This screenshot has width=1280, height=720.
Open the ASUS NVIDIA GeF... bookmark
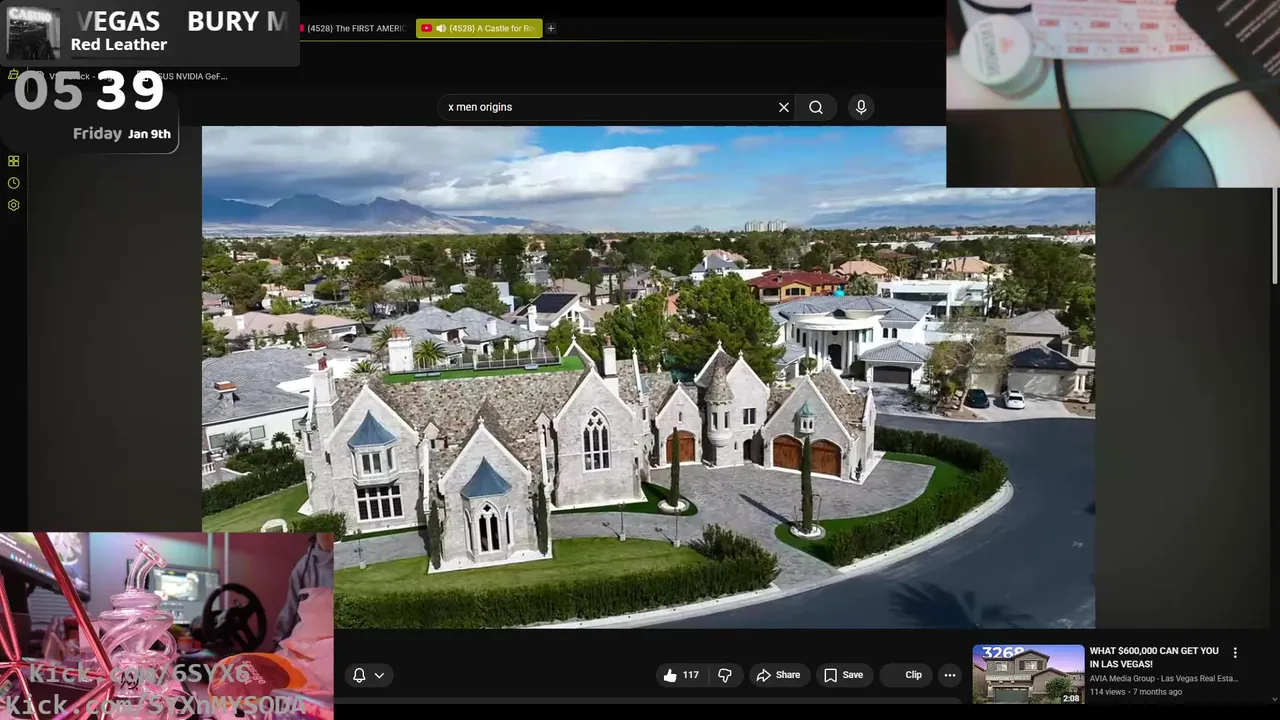coord(186,76)
